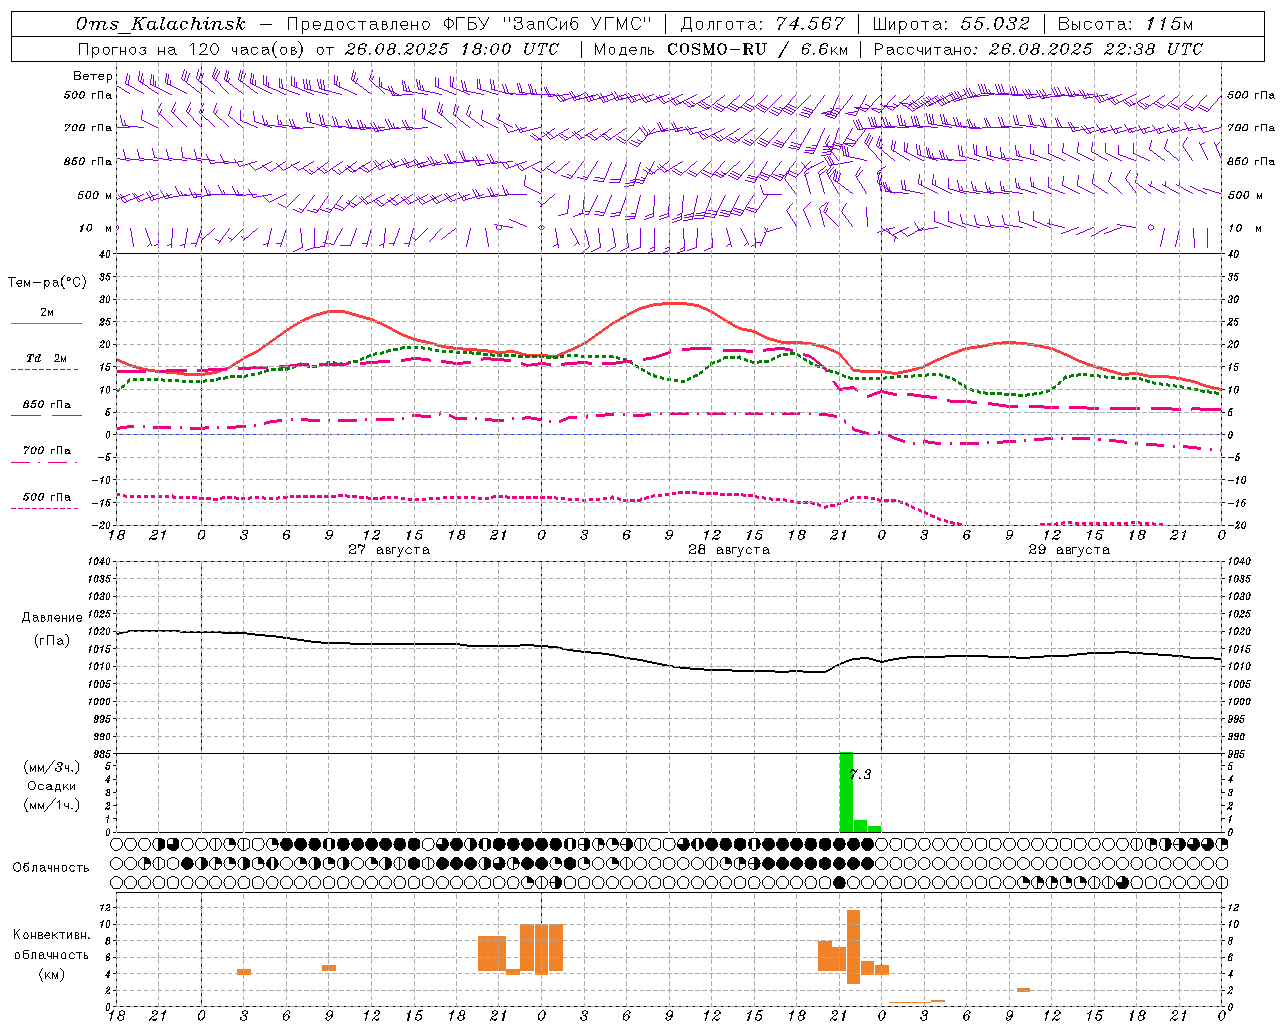Click the Модель COSMO-RU header text

click(720, 49)
